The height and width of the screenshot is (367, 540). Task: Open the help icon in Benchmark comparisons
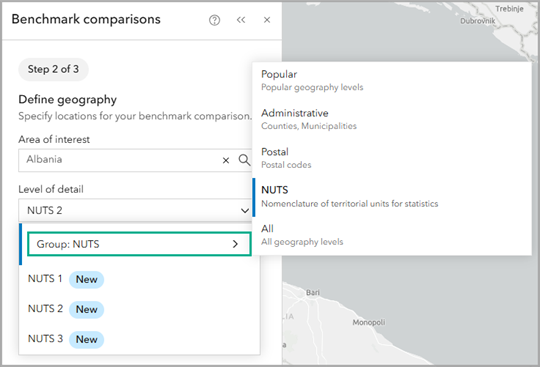point(214,20)
